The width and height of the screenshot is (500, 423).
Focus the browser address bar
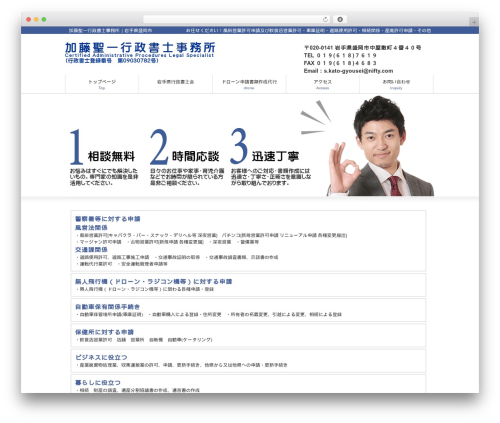pos(236,20)
